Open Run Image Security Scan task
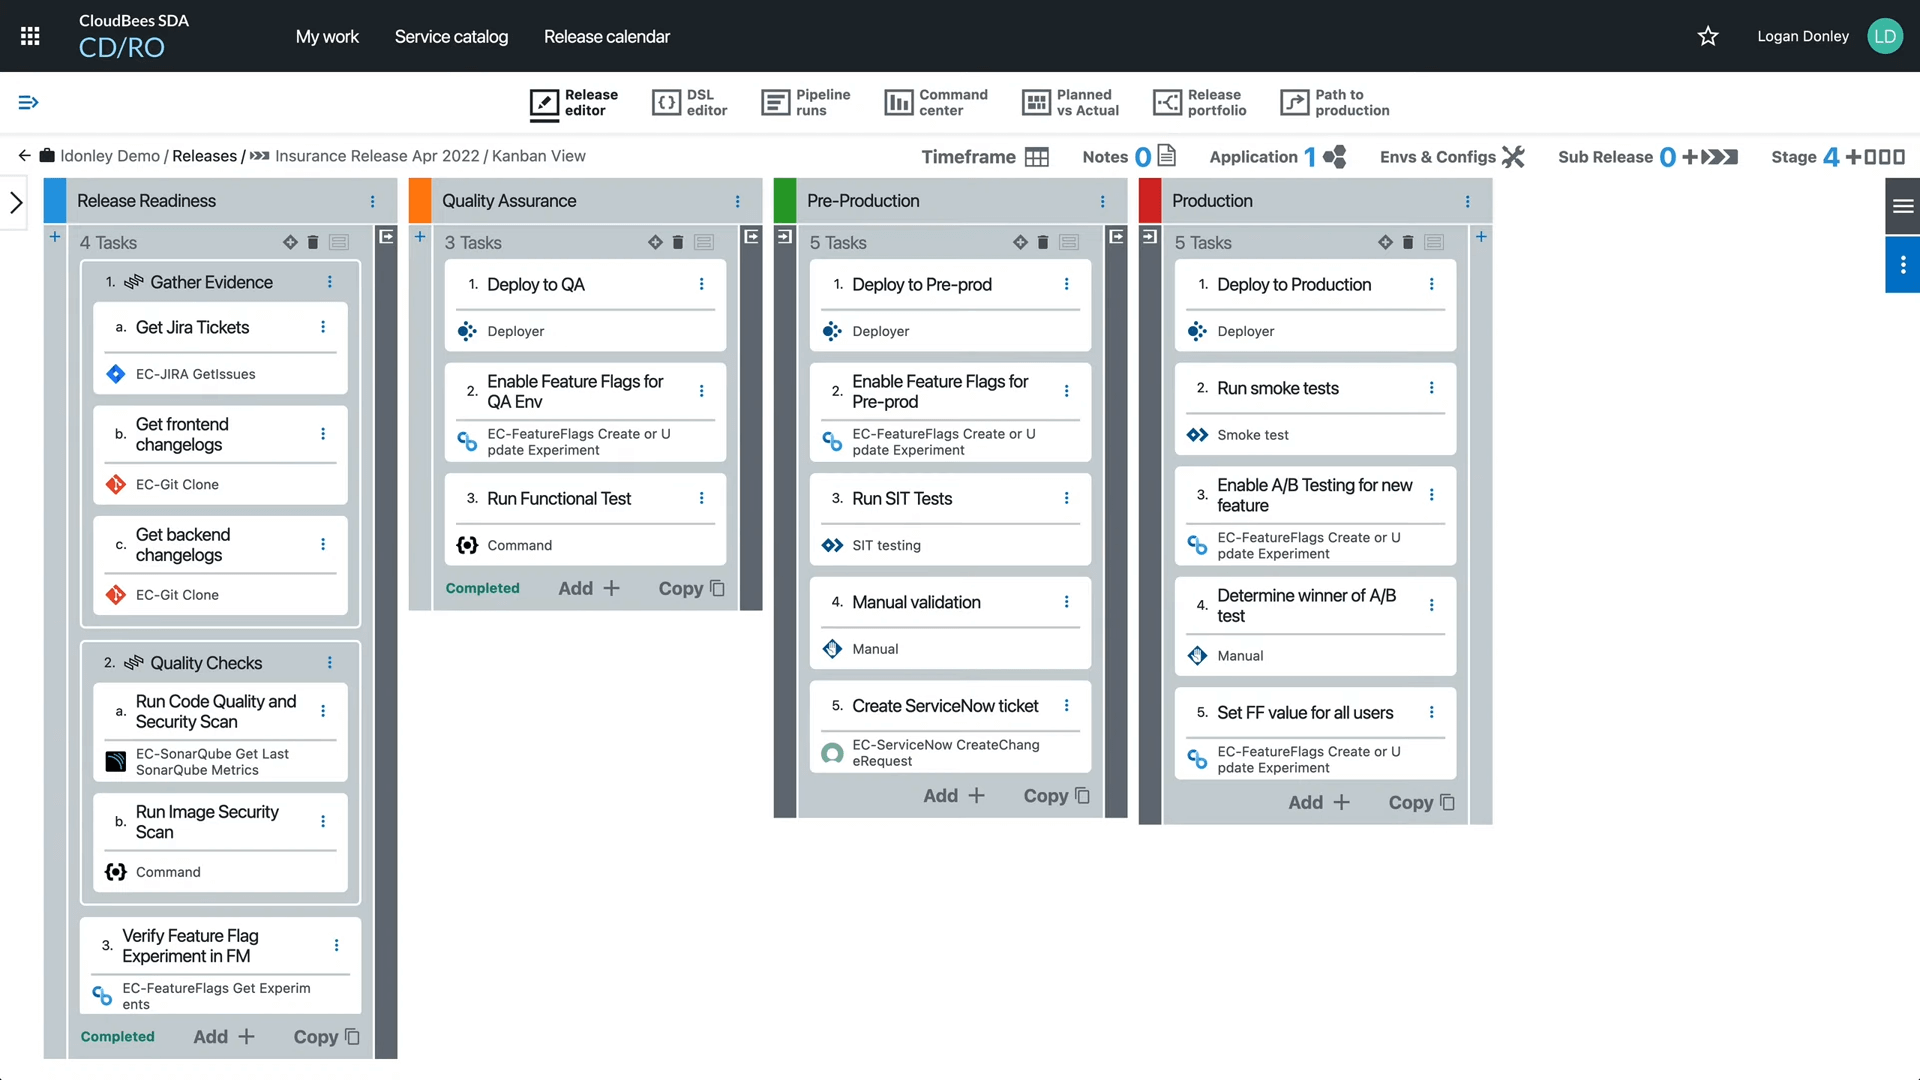This screenshot has width=1920, height=1080. (207, 822)
